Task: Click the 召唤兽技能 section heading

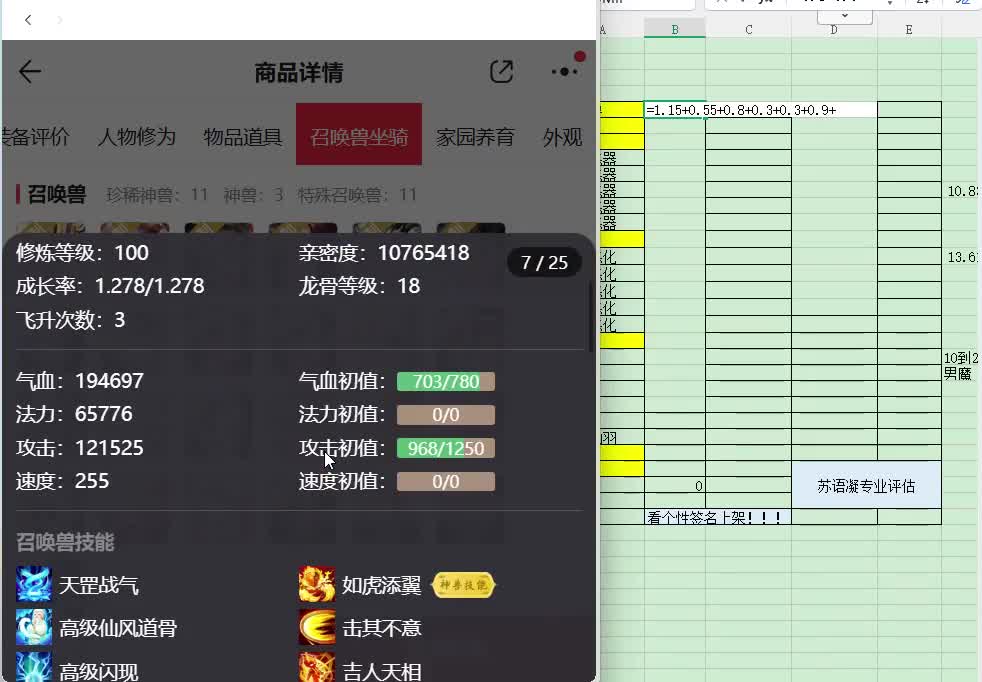Action: 65,542
